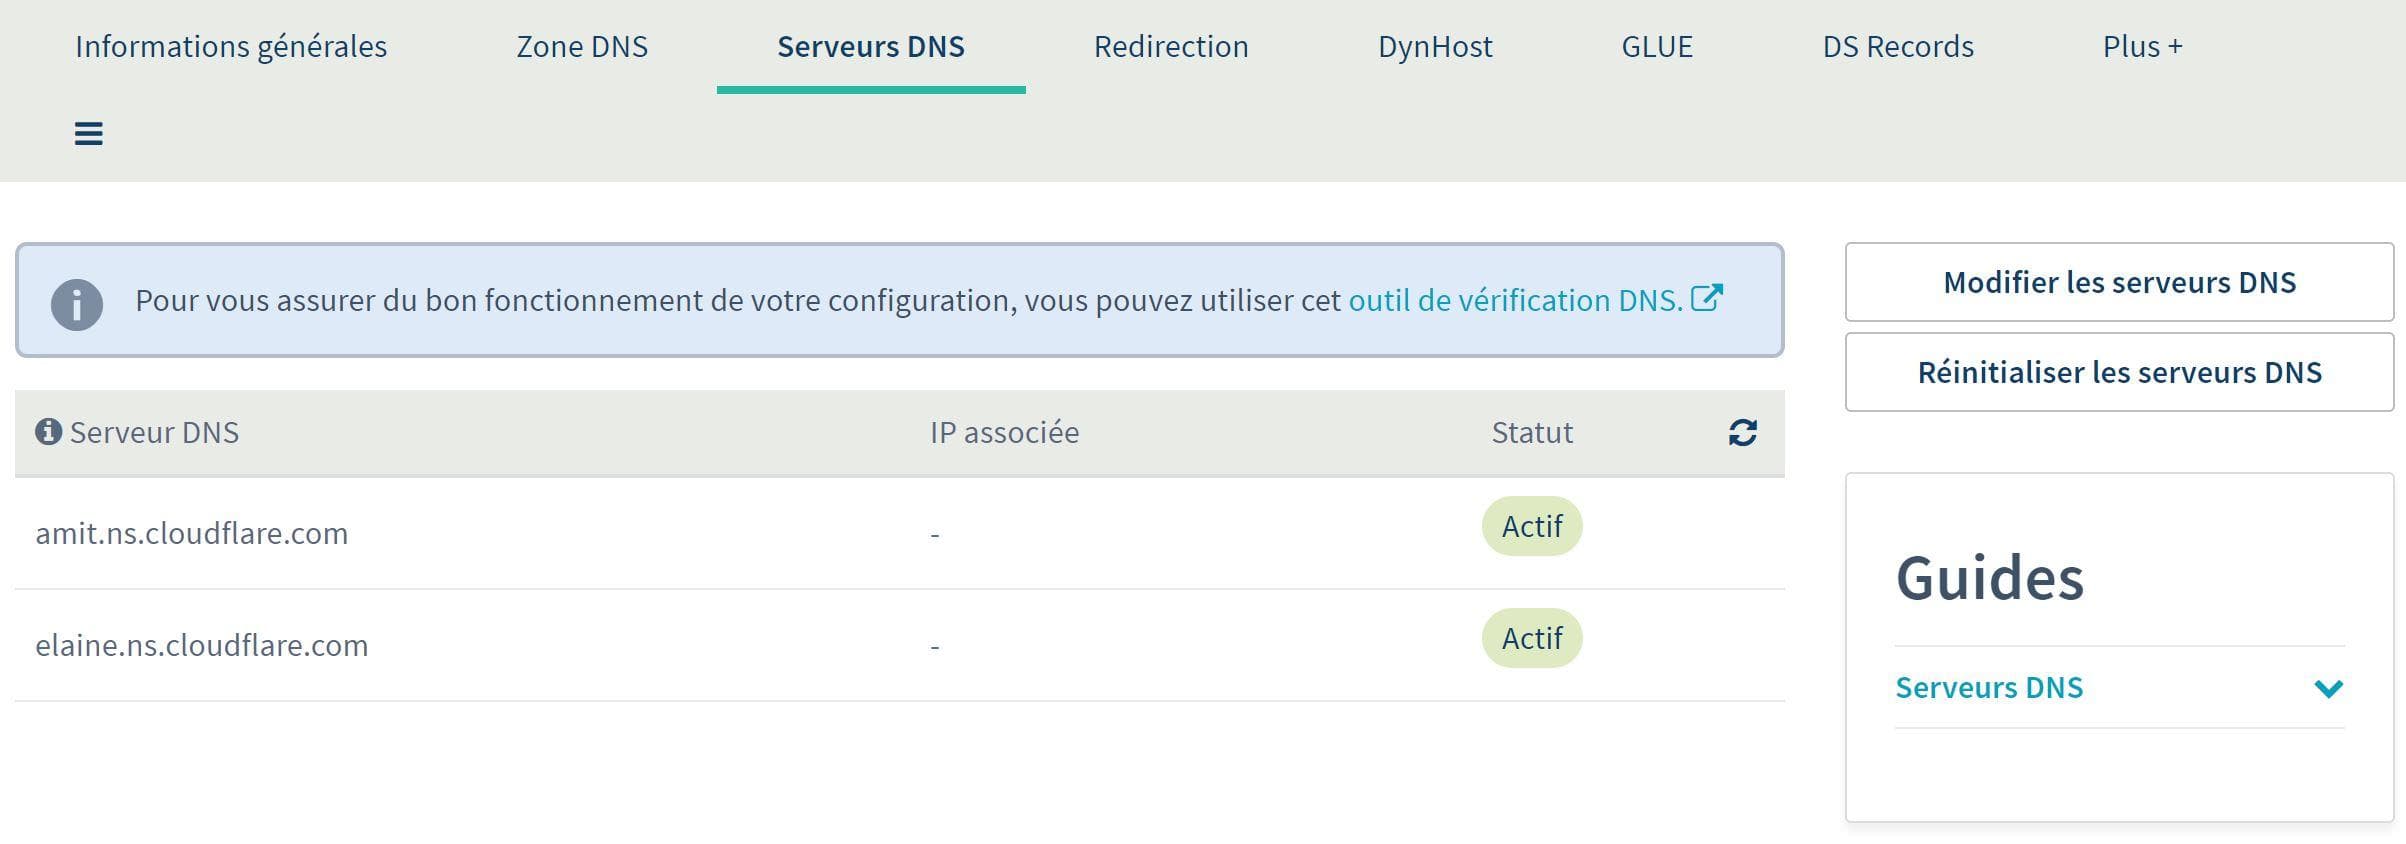This screenshot has height=844, width=2406.
Task: Click the Serveur DNS column header text
Action: coord(154,432)
